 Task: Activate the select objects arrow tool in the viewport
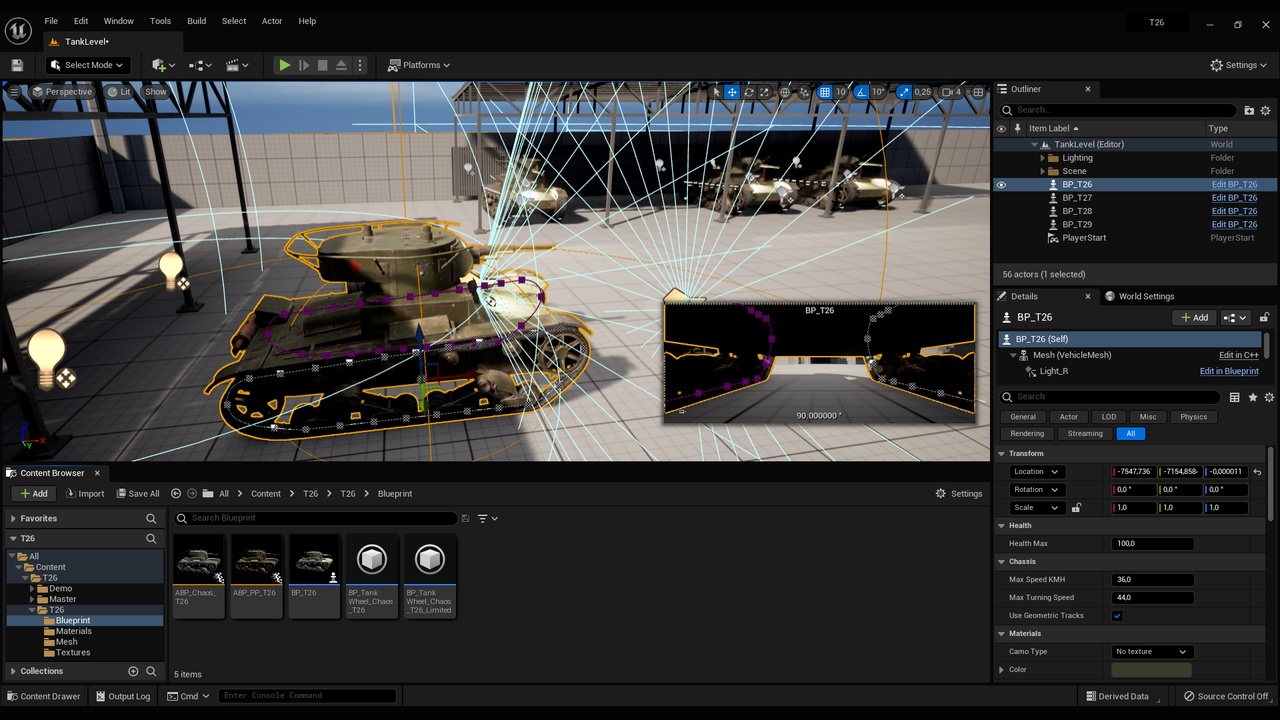(x=715, y=92)
